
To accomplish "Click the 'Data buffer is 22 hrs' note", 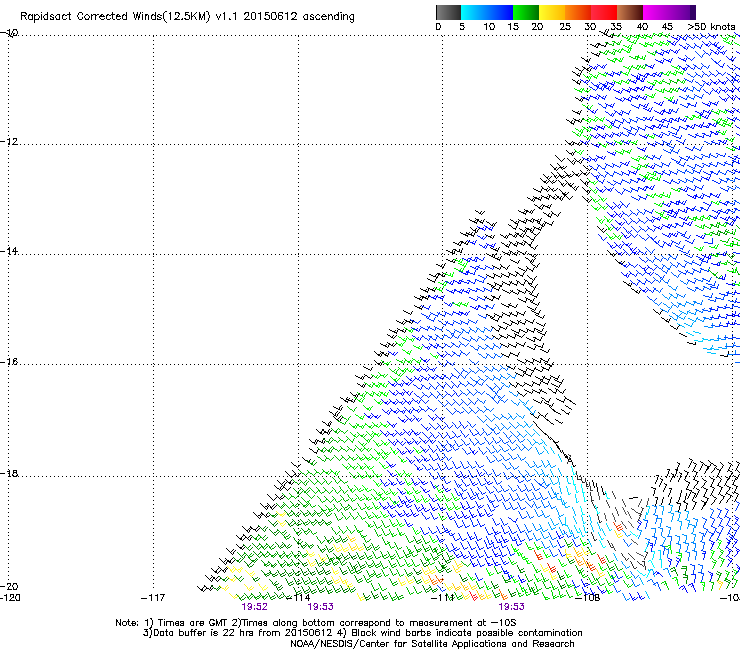I will tap(239, 633).
